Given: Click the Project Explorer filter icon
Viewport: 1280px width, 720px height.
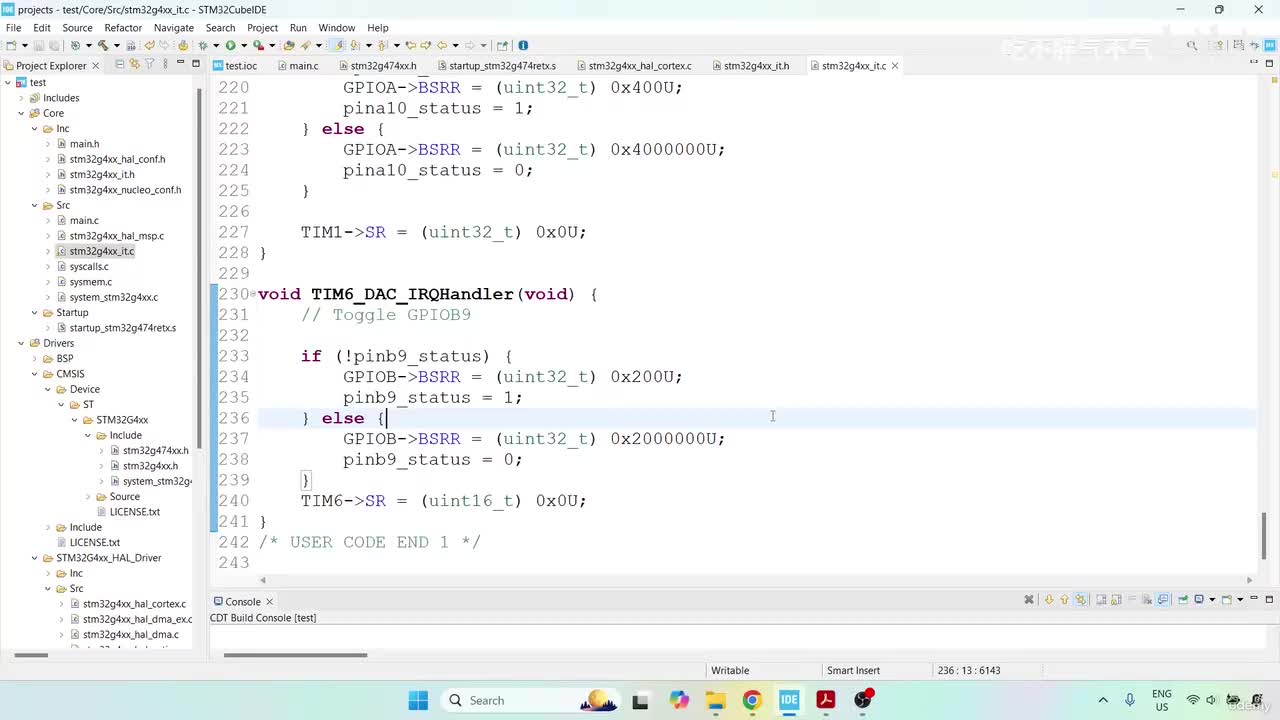Looking at the screenshot, I should click(150, 65).
